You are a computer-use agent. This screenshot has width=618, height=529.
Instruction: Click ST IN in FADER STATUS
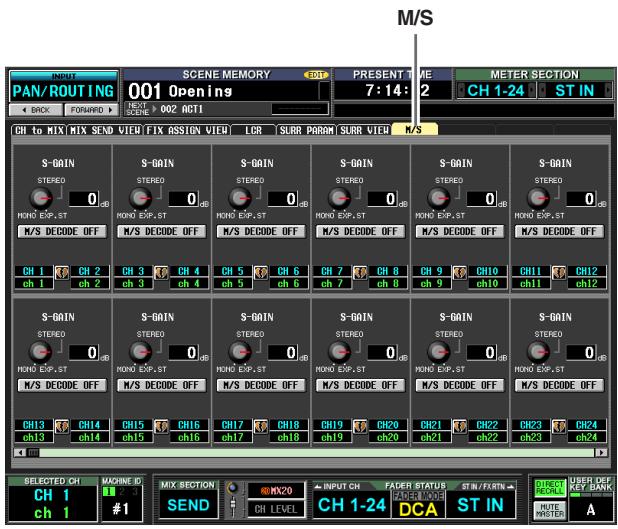click(480, 505)
